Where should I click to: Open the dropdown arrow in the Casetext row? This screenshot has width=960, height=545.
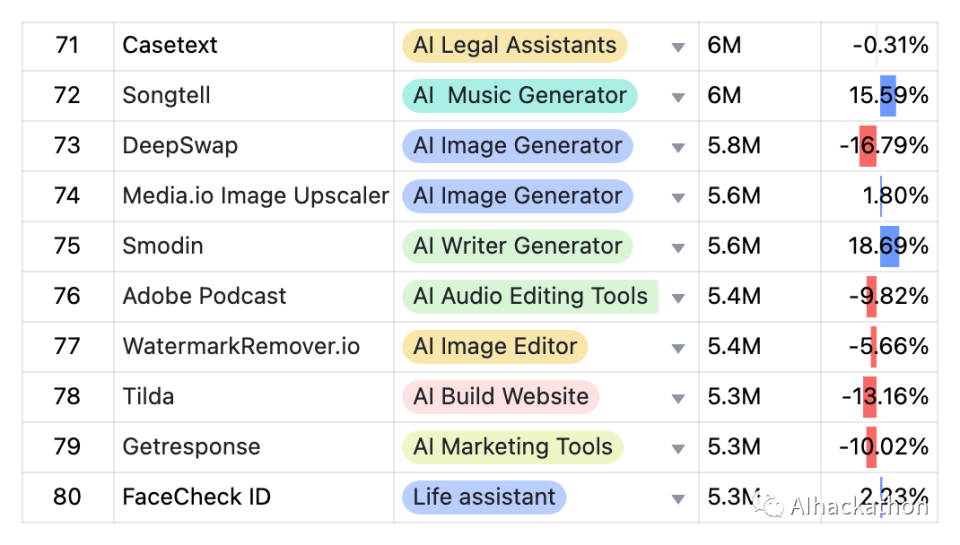point(678,47)
